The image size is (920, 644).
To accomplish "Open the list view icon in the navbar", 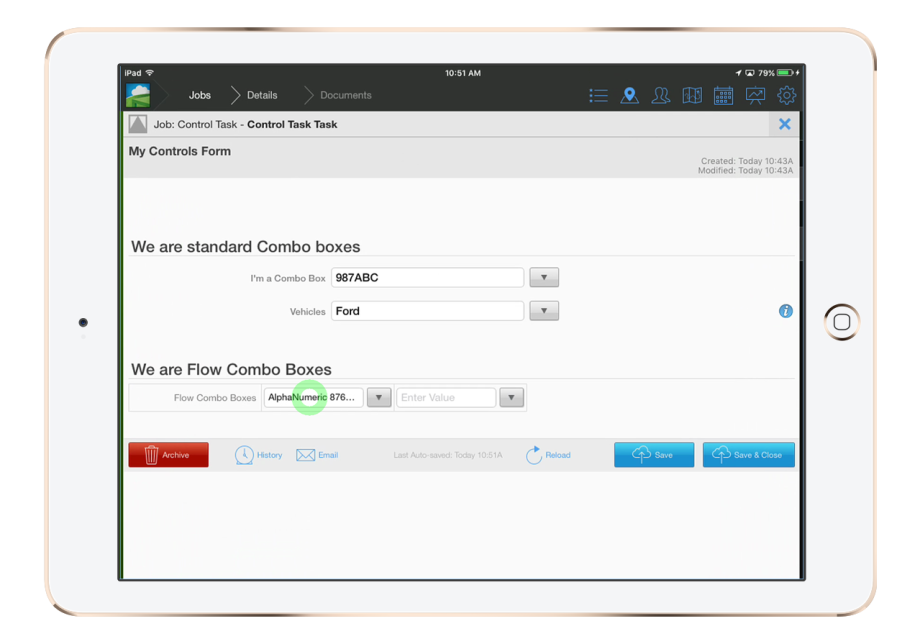I will 598,95.
